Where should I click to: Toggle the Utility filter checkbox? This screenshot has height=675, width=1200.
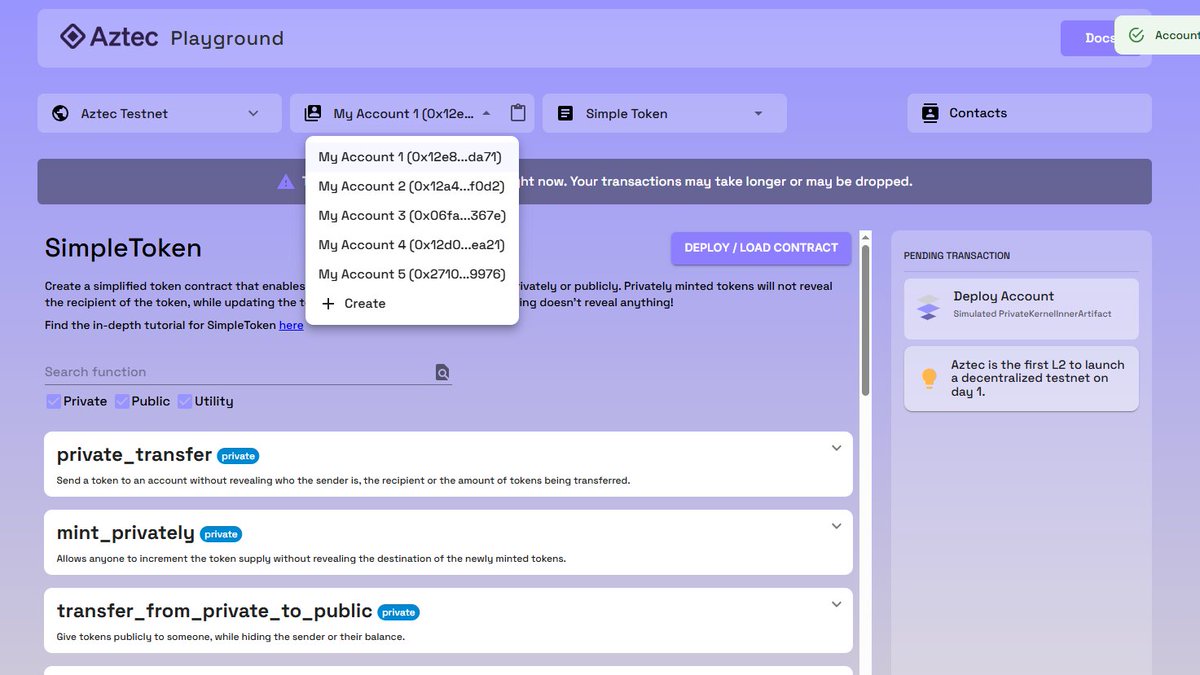click(x=185, y=401)
